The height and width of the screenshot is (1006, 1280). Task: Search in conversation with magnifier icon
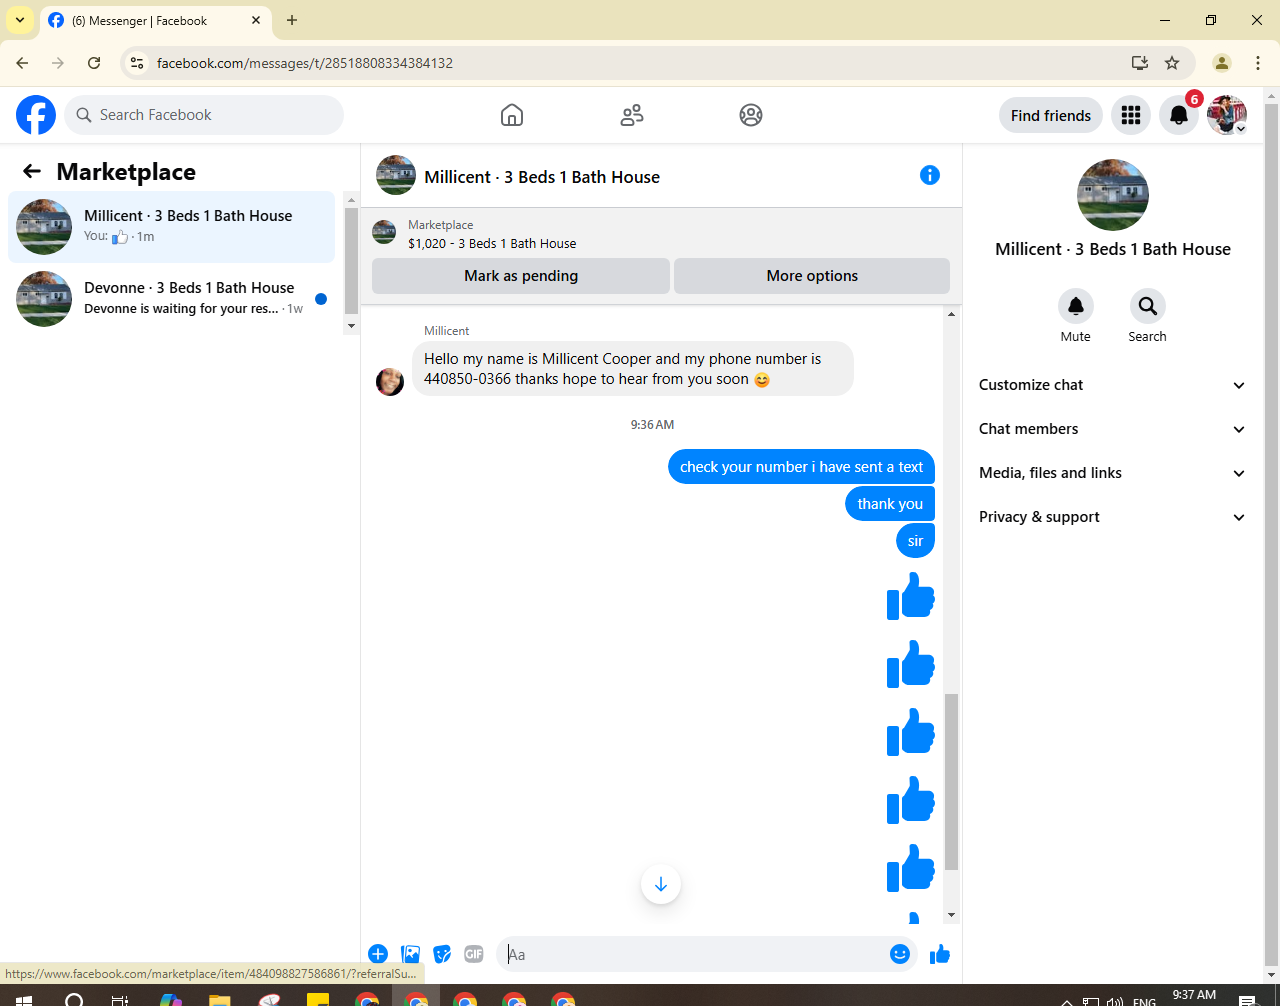pyautogui.click(x=1148, y=306)
